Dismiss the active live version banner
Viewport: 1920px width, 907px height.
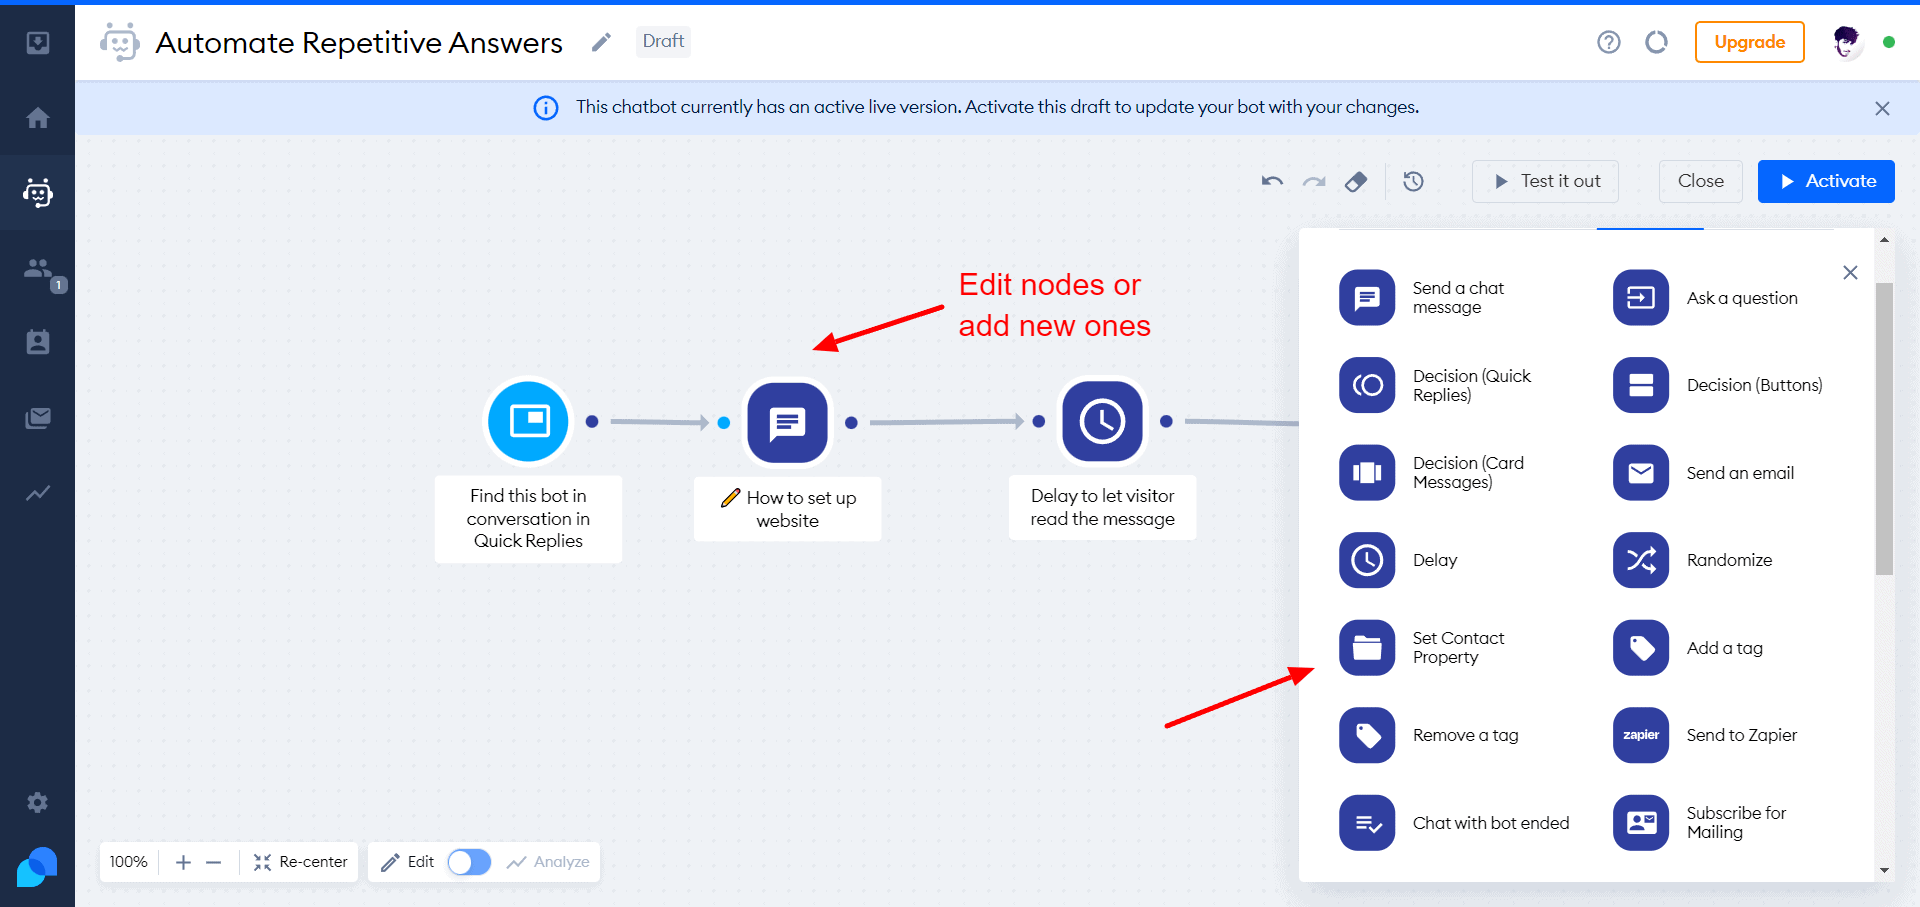click(1882, 108)
